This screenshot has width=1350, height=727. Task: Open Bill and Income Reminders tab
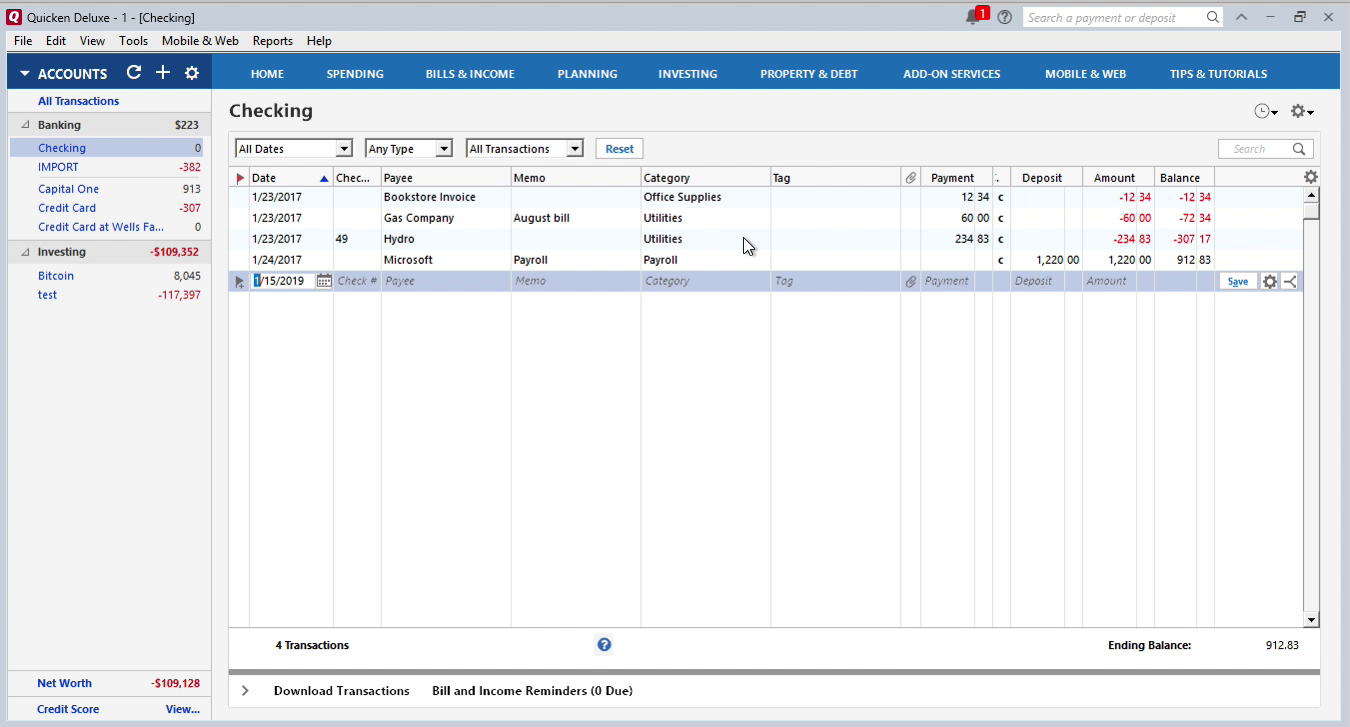[532, 690]
